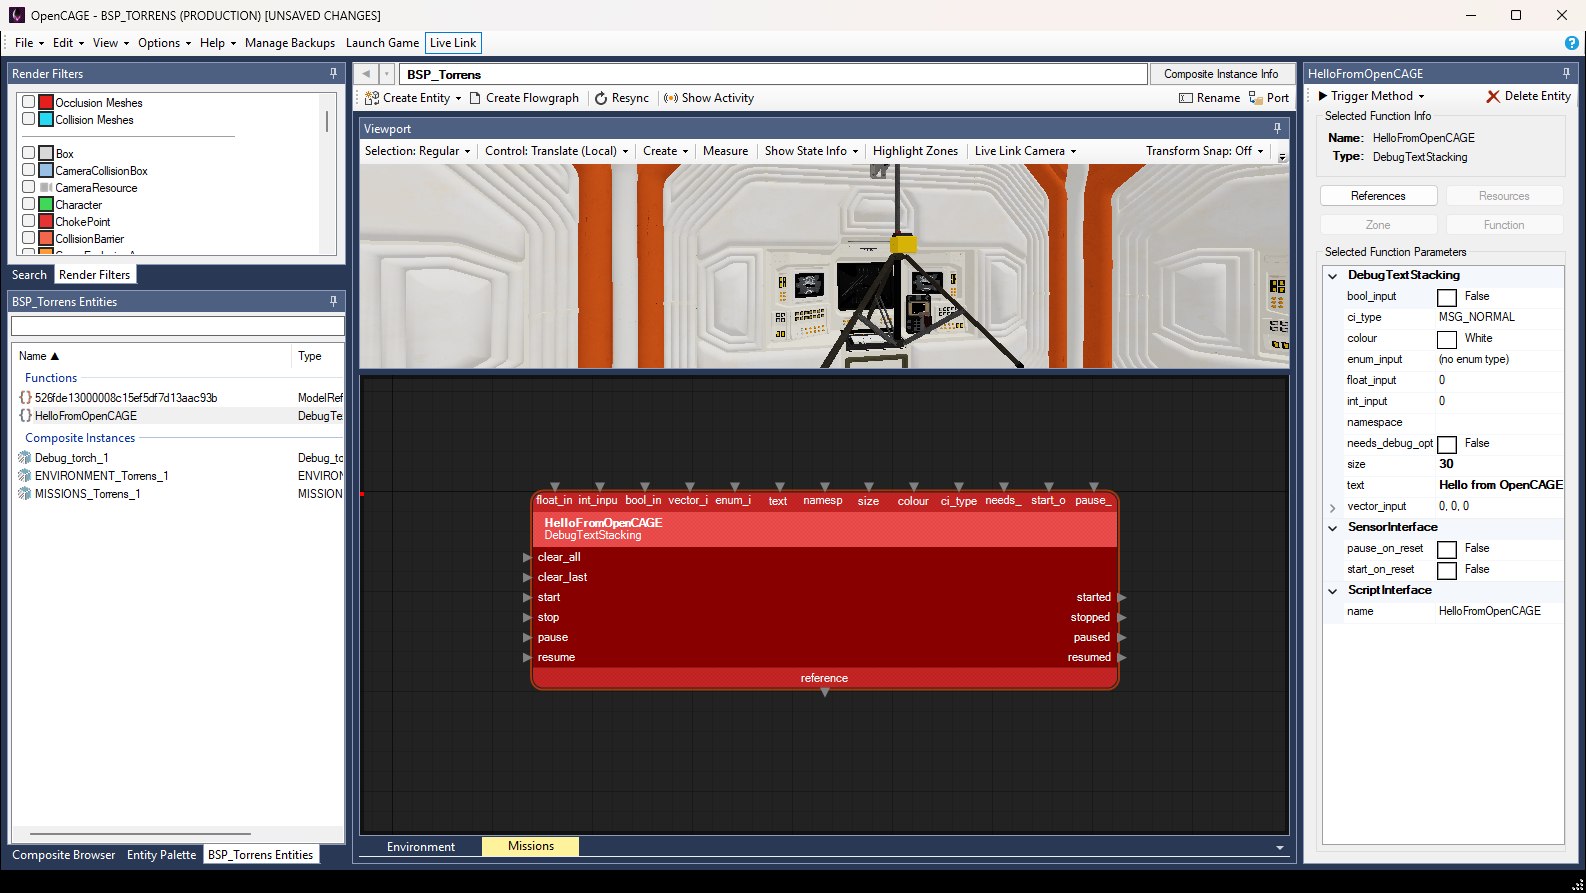
Task: Click the Debug_torch_1 composite icon
Action: 25,457
